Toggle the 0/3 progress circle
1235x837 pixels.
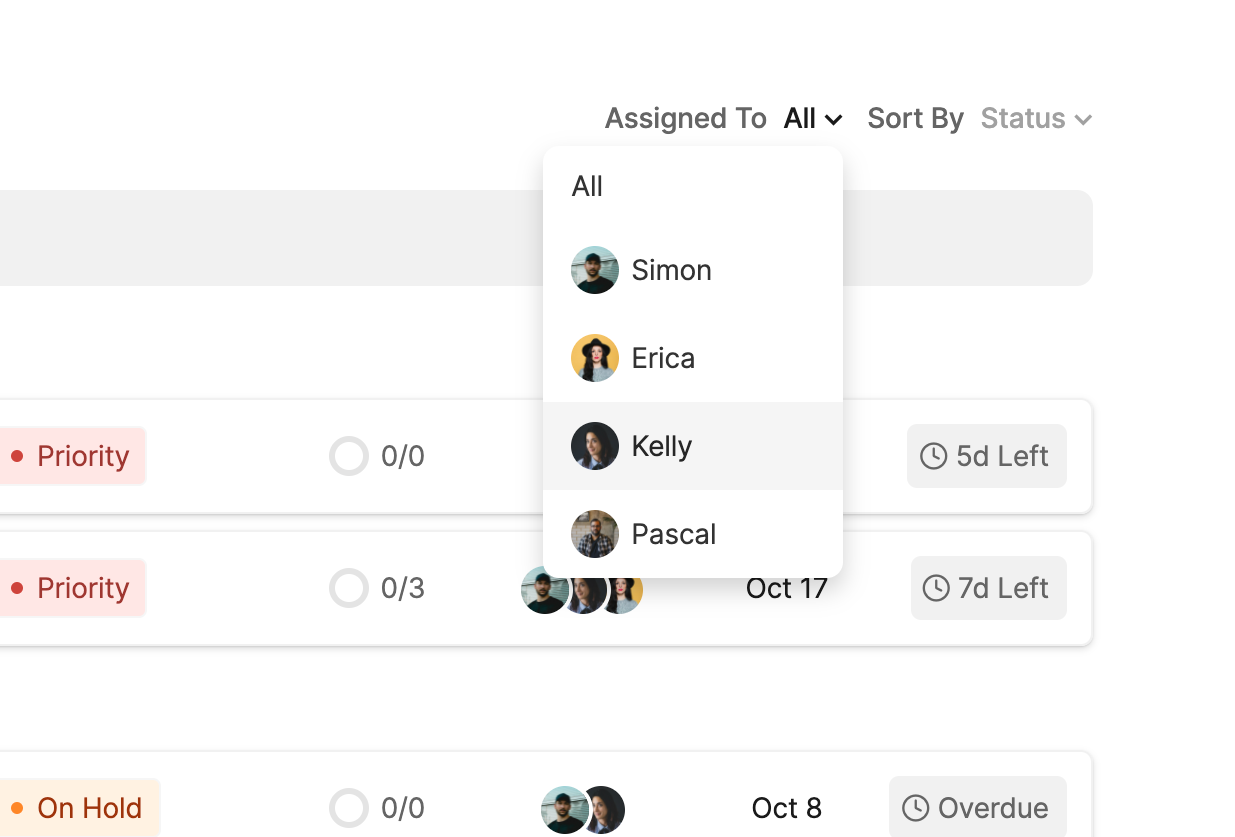click(x=349, y=588)
